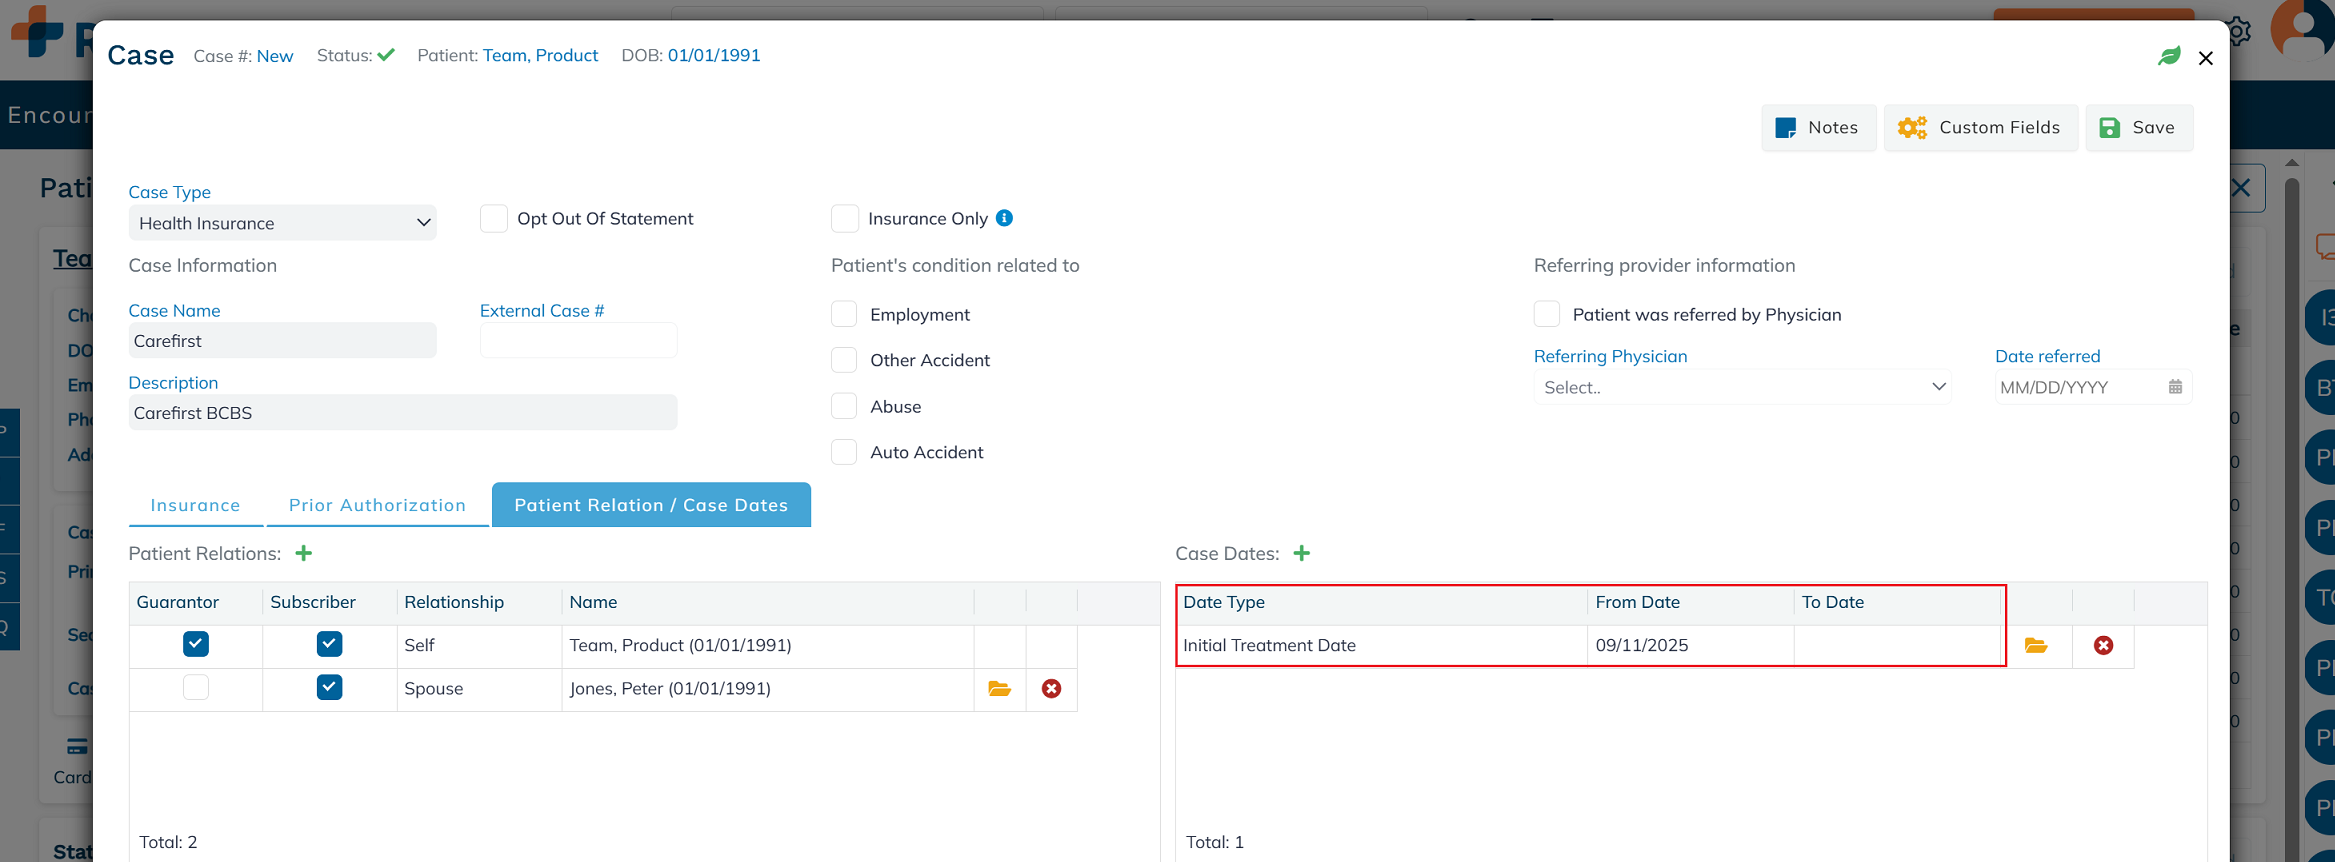Screen dimensions: 2335x862
Task: Delete the Spouse relation row
Action: (x=1051, y=689)
